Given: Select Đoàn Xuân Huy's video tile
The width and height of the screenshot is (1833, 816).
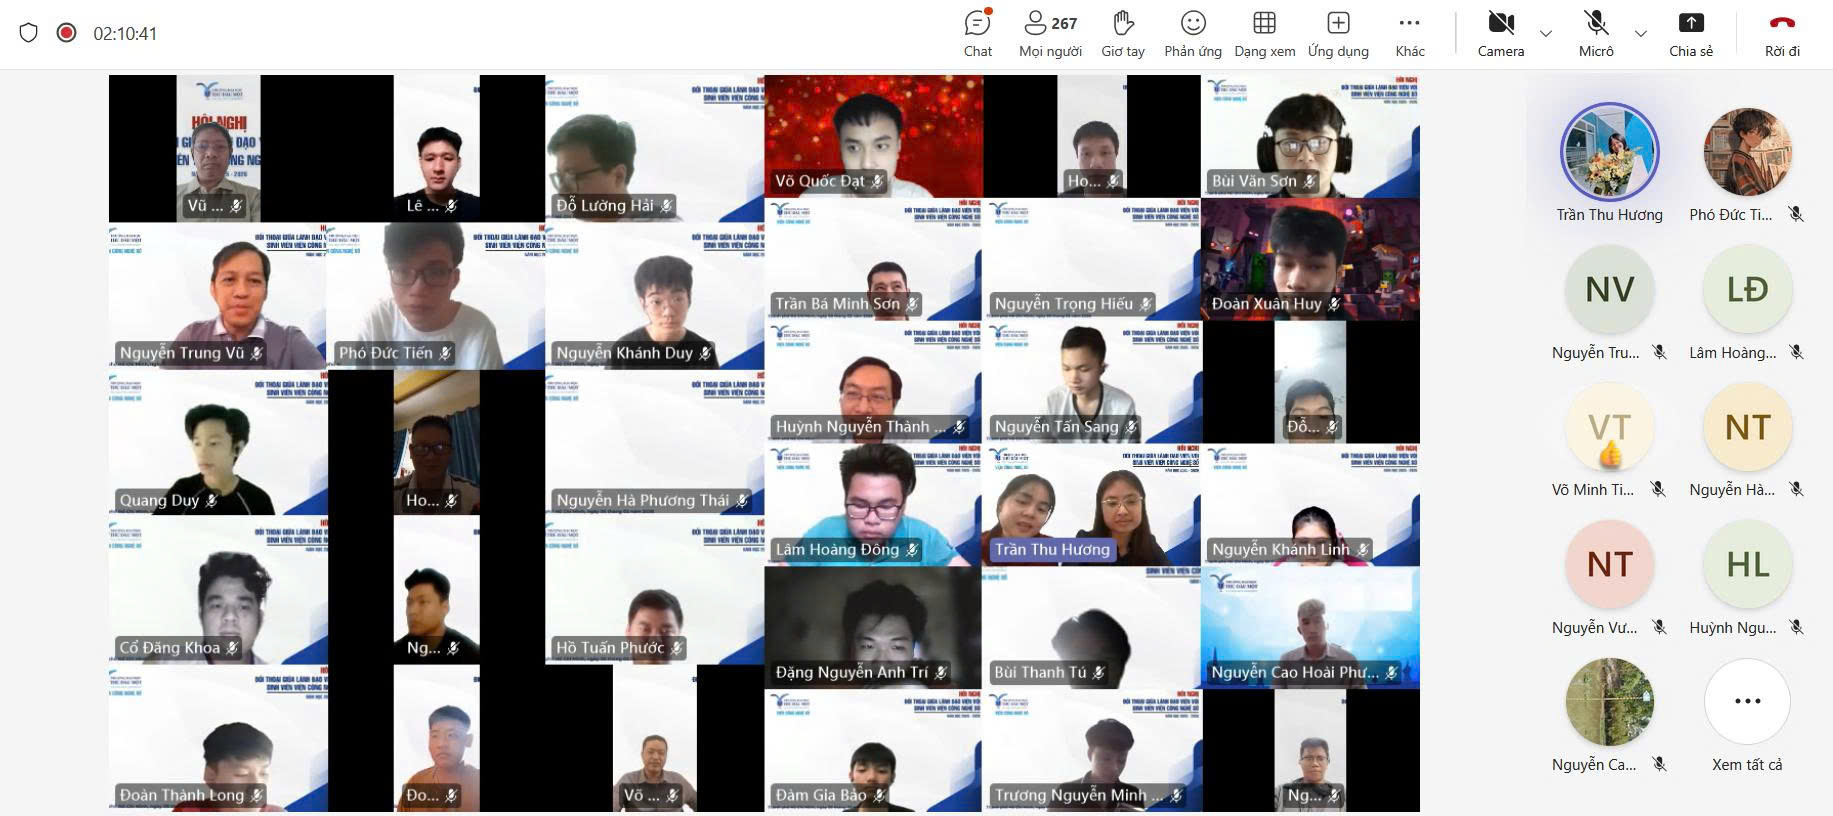Looking at the screenshot, I should pos(1310,259).
